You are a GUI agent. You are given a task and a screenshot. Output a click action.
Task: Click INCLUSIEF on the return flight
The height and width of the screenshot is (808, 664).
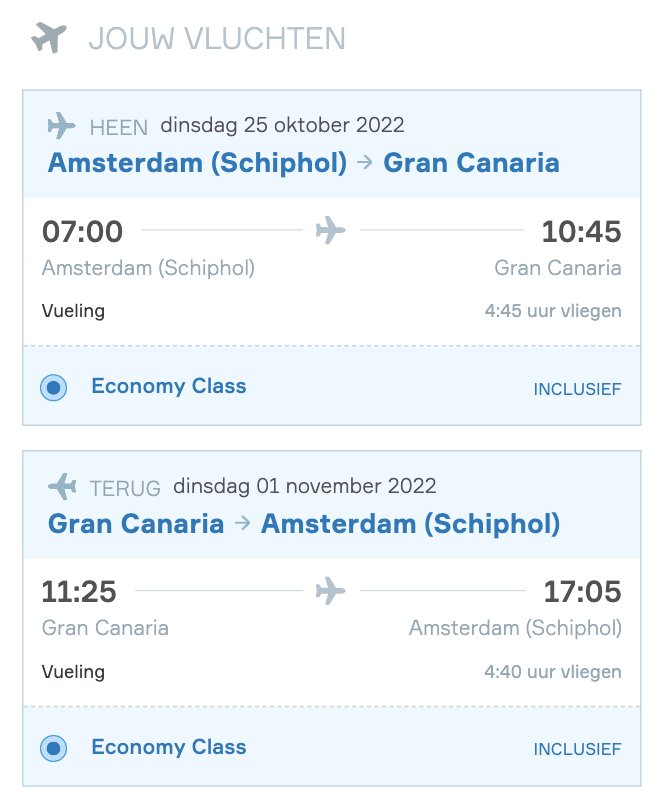click(577, 749)
